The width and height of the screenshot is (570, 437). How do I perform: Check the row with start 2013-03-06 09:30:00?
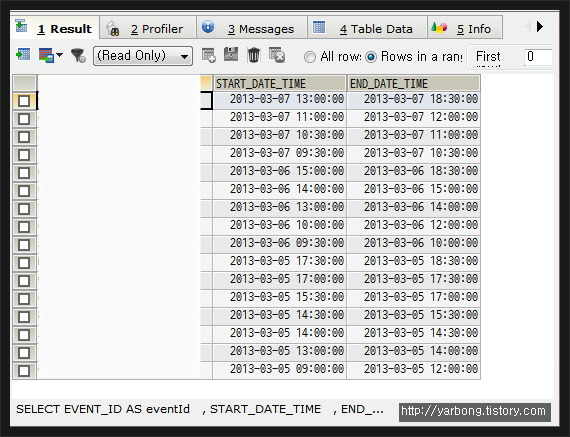pyautogui.click(x=24, y=245)
